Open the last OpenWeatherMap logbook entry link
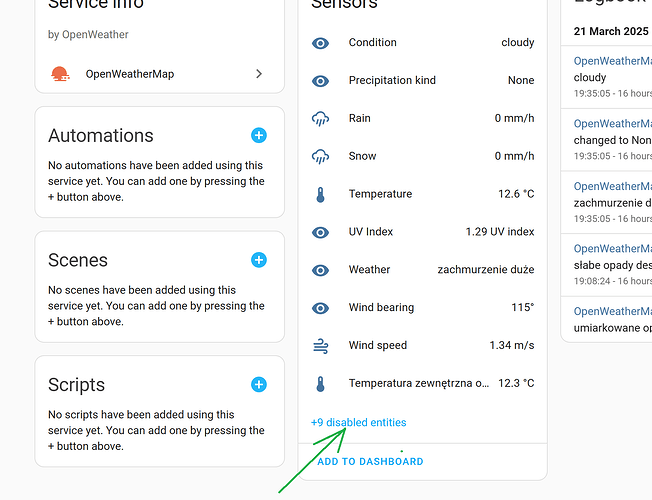The width and height of the screenshot is (652, 500). (x=612, y=311)
